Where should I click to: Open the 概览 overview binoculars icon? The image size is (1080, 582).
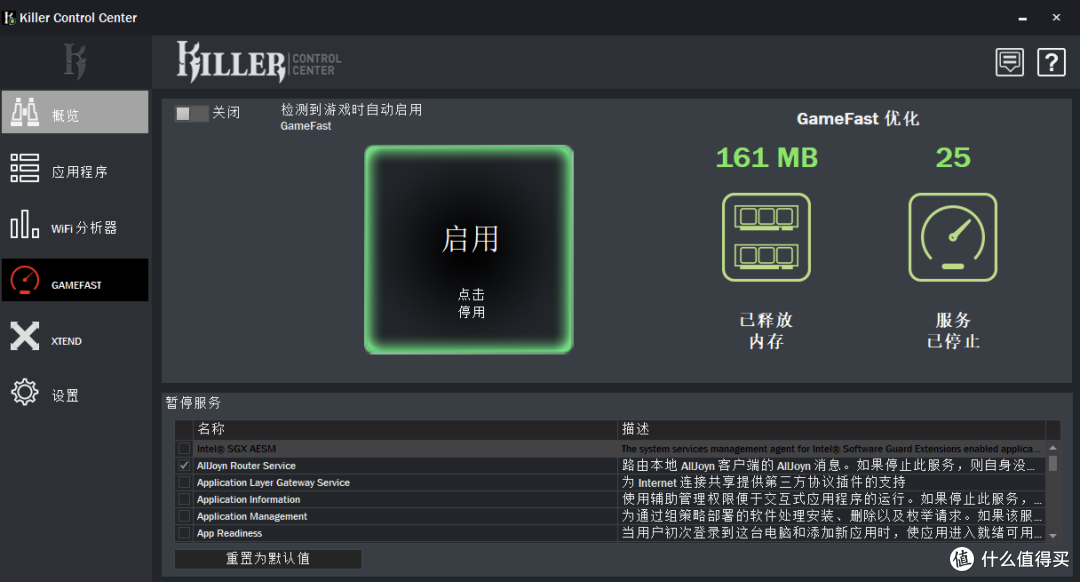point(25,112)
